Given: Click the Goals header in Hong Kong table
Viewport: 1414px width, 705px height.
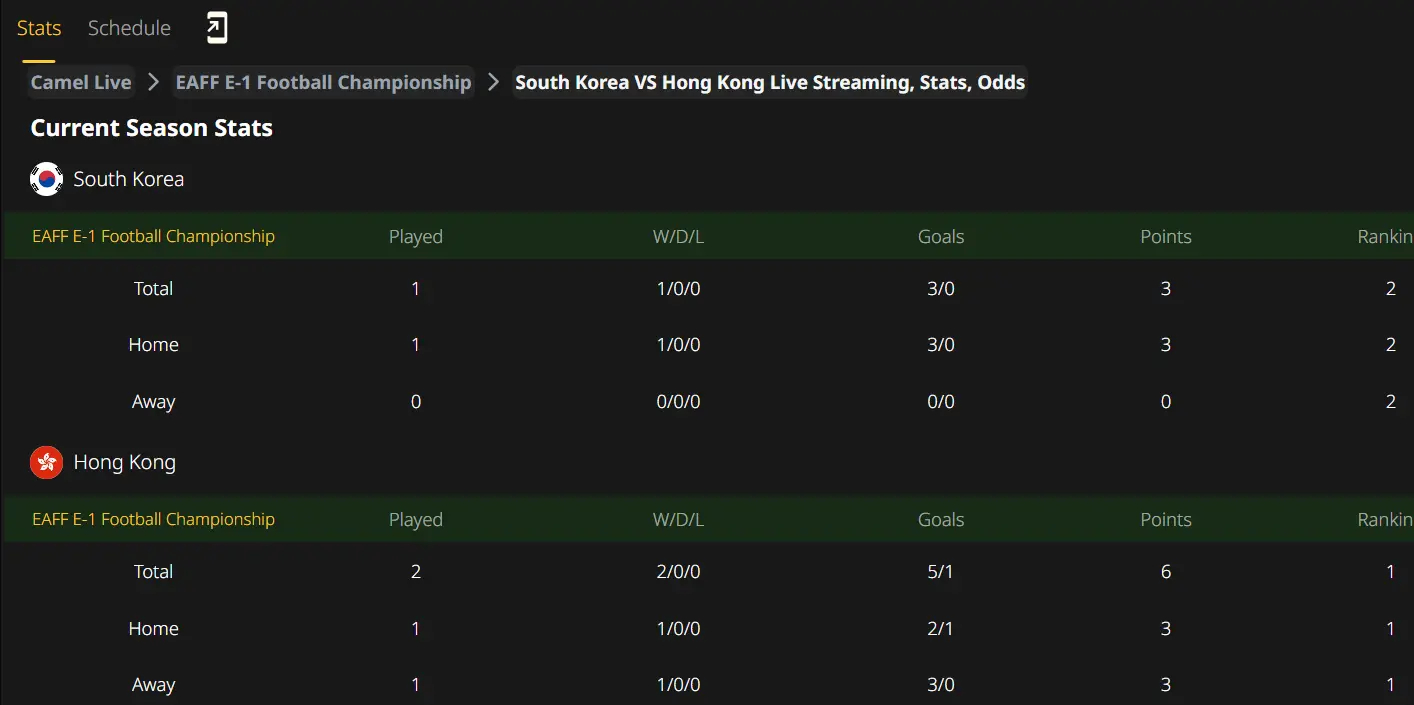Looking at the screenshot, I should coord(941,519).
